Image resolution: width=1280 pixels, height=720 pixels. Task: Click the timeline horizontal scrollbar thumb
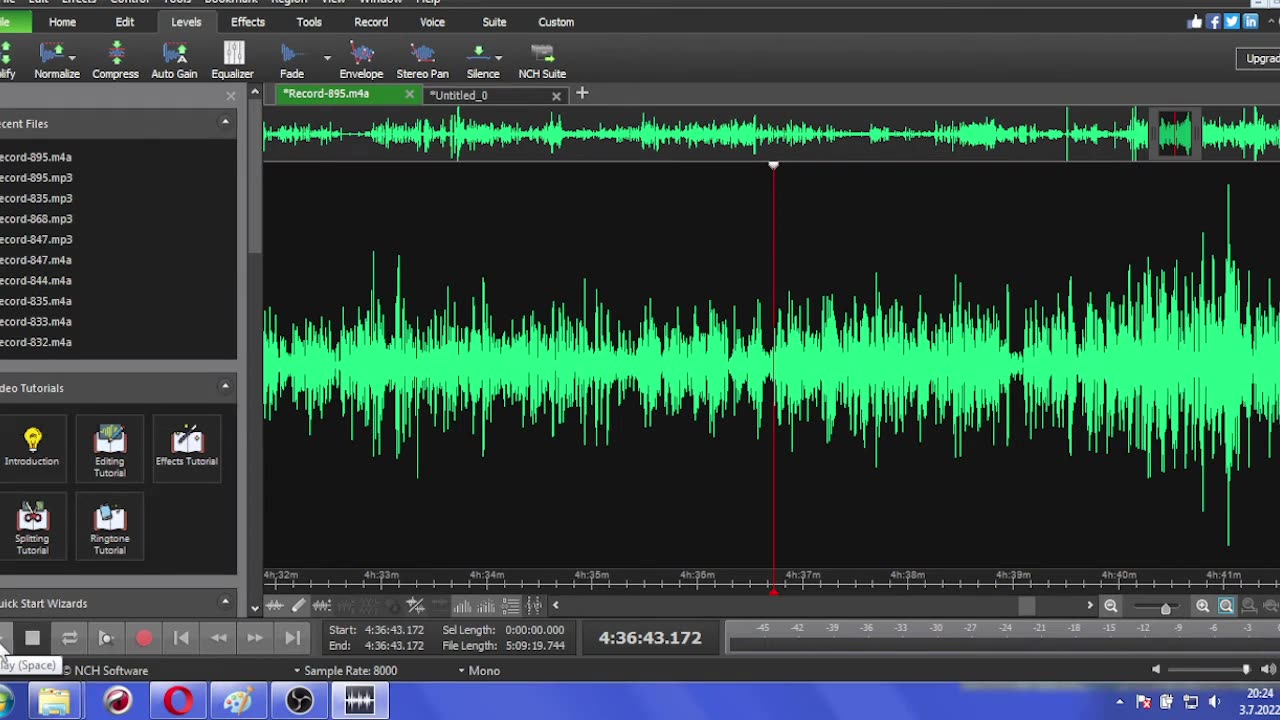[1026, 605]
